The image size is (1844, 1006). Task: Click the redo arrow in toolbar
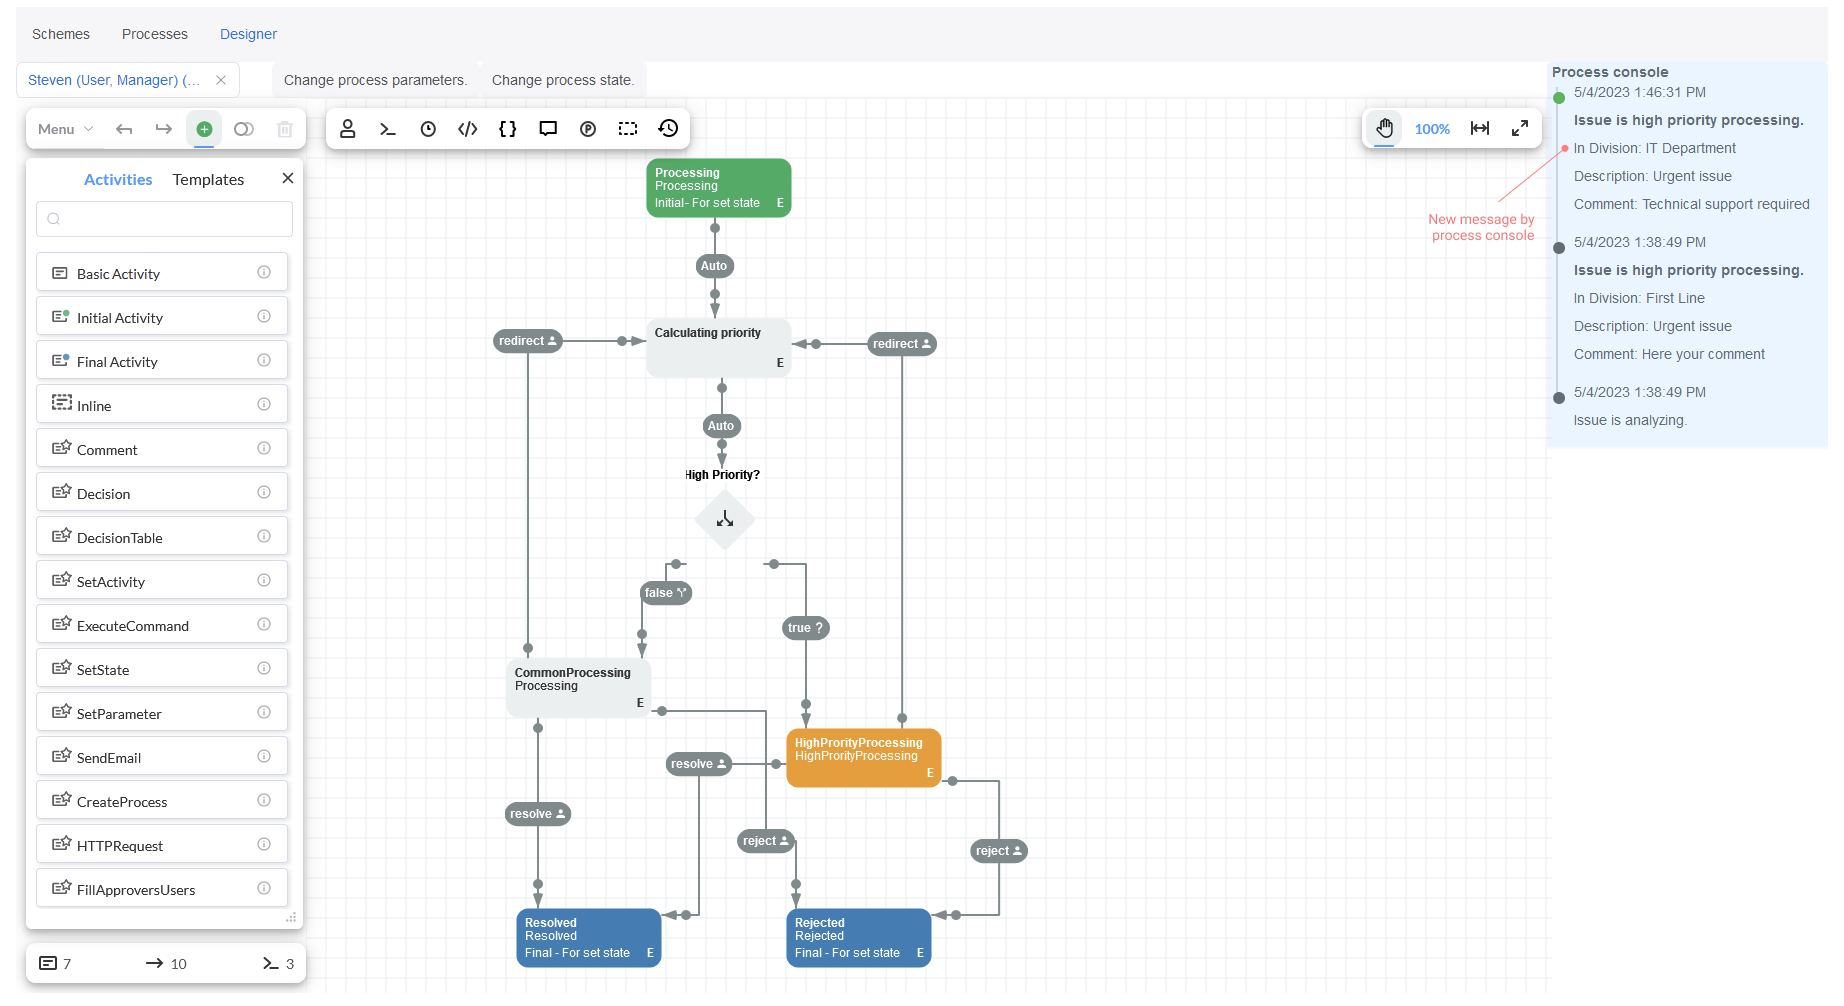point(164,129)
